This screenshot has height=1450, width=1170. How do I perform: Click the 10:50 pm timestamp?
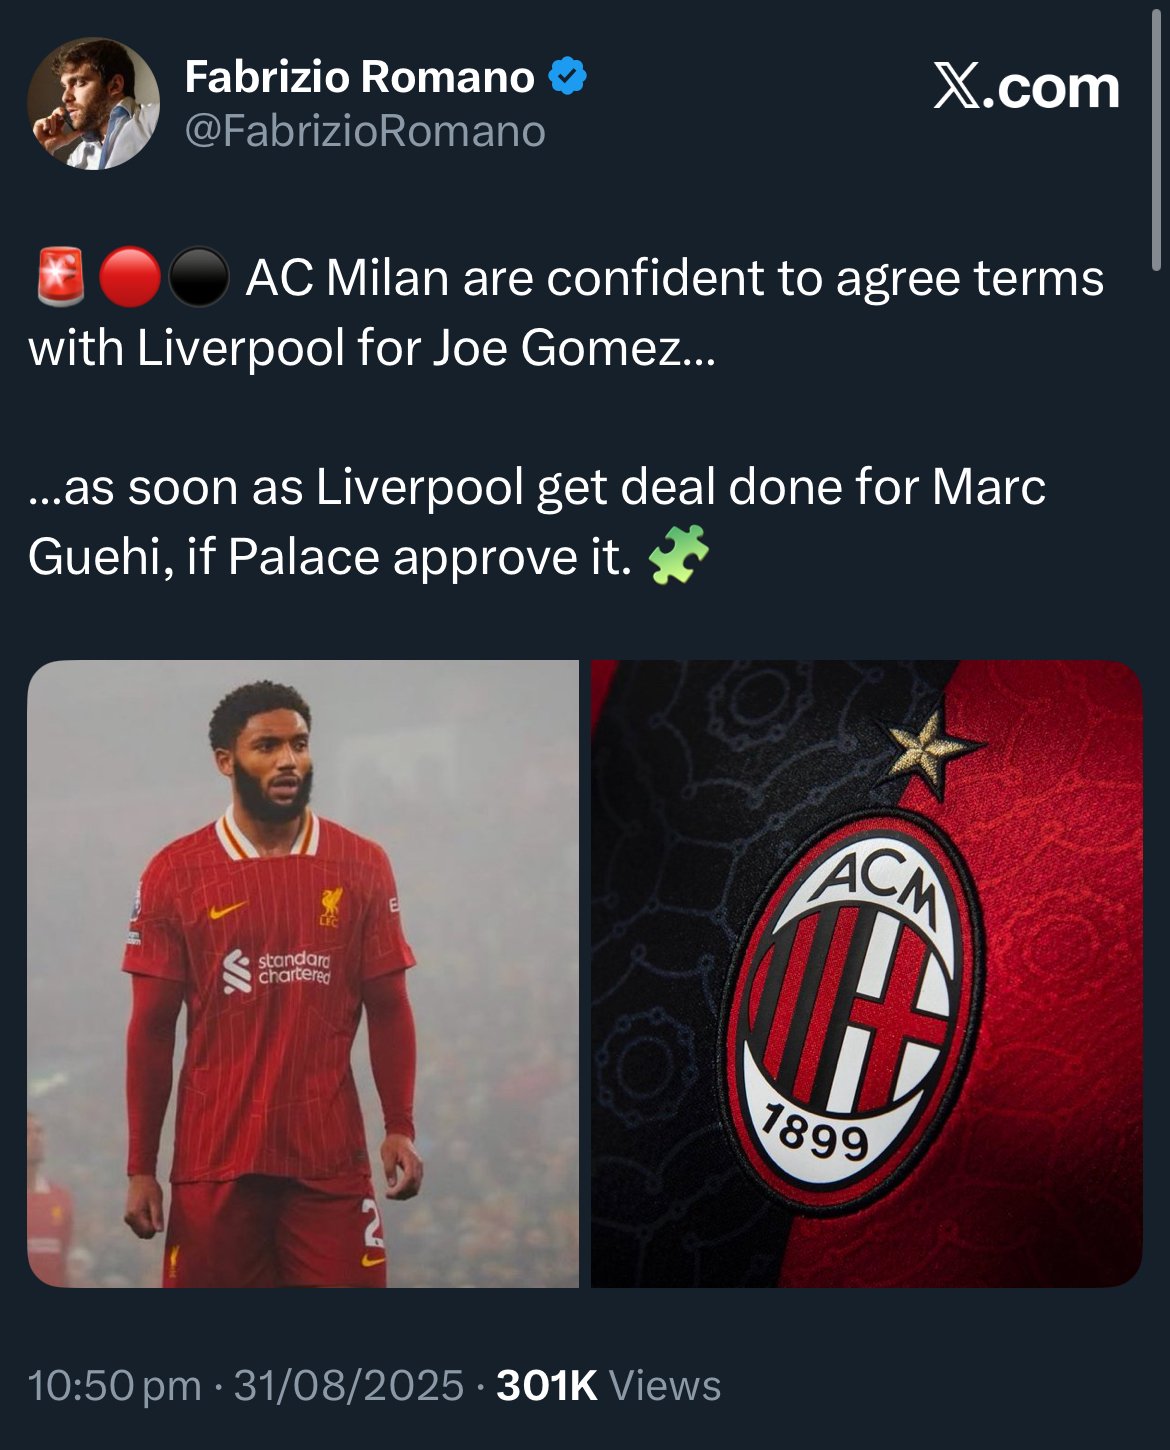(x=115, y=1386)
